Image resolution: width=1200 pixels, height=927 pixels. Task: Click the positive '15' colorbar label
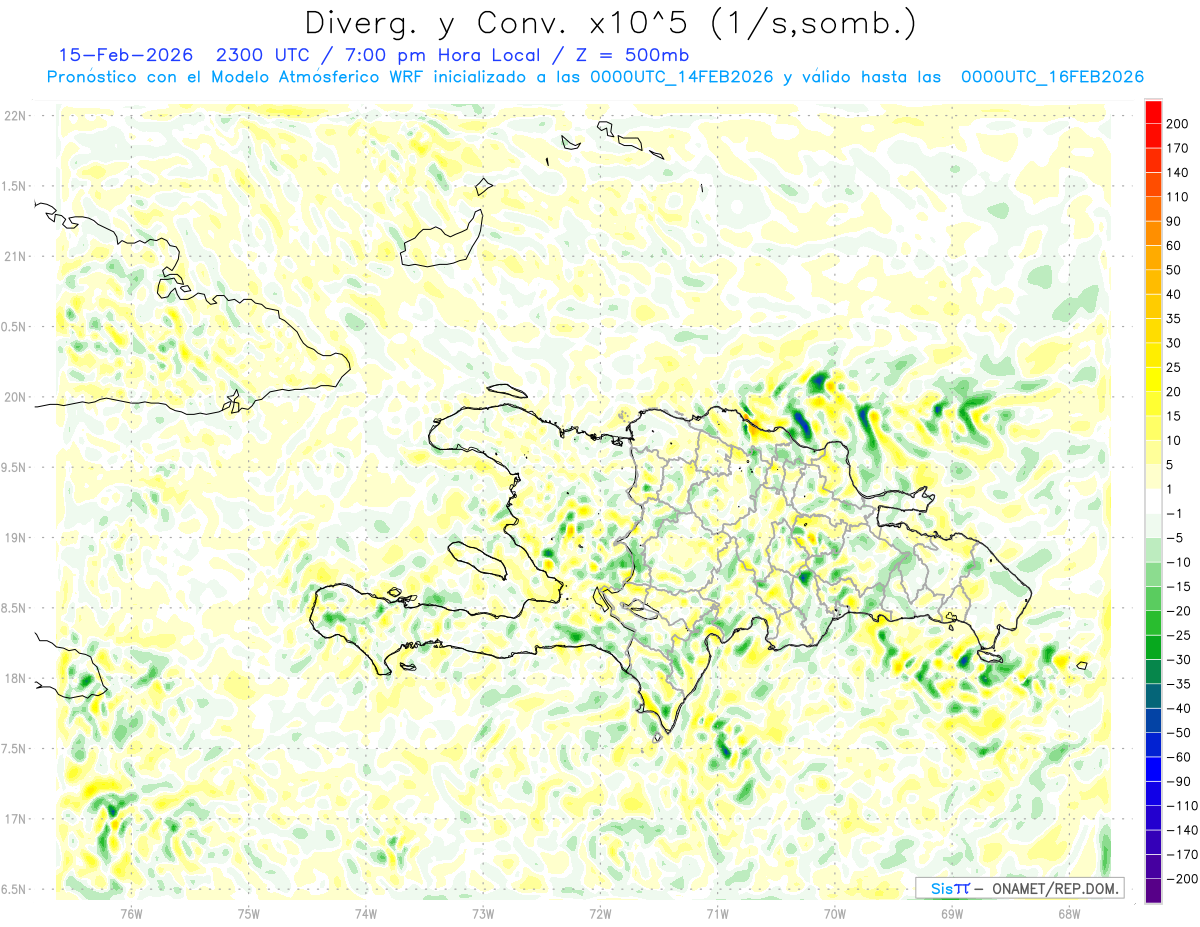pos(1175,417)
